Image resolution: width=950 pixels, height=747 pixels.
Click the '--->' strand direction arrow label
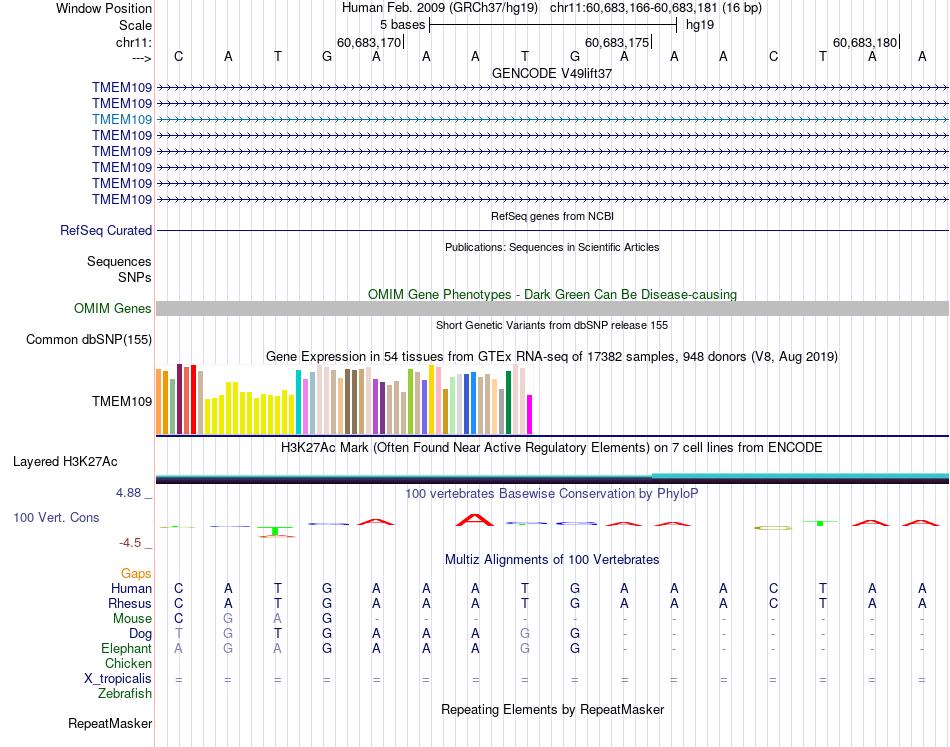point(141,58)
